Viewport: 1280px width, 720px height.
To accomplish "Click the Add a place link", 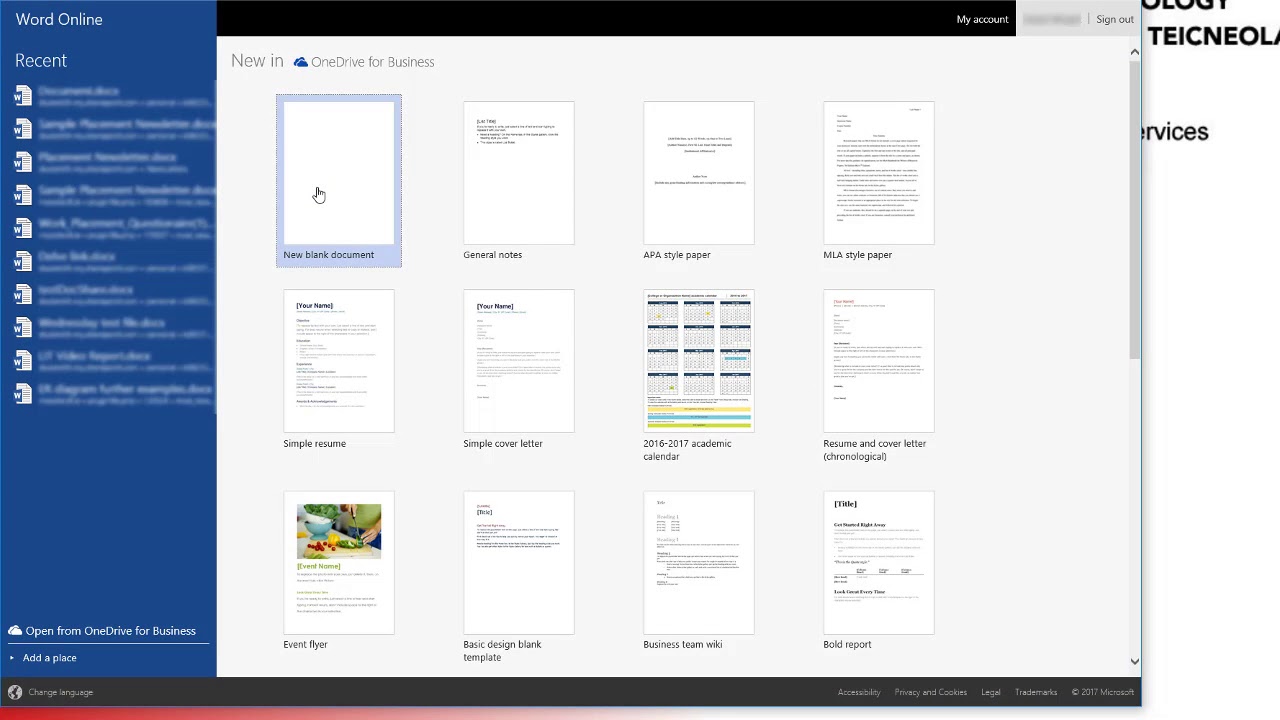I will [x=50, y=658].
